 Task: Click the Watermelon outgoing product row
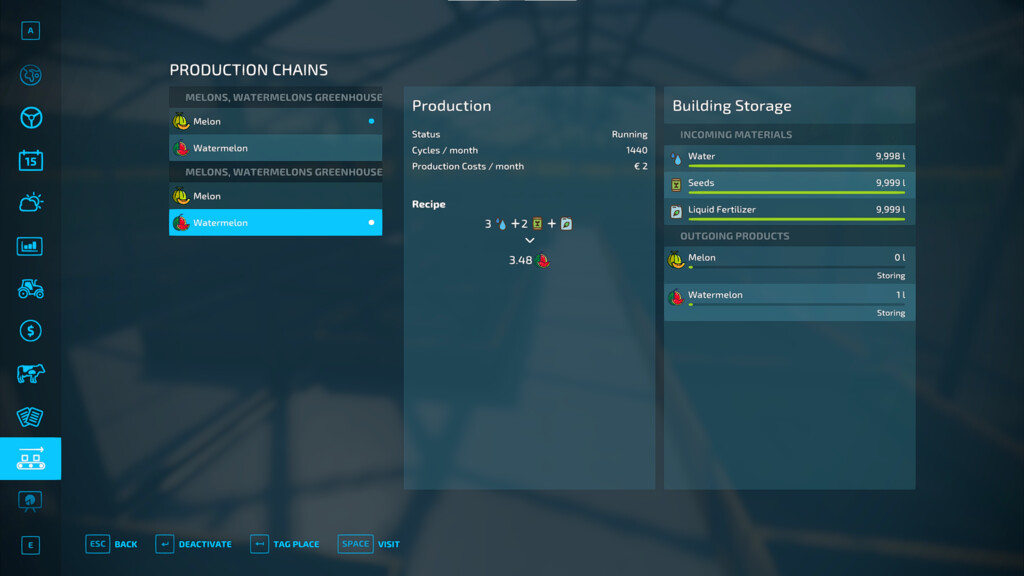click(790, 302)
